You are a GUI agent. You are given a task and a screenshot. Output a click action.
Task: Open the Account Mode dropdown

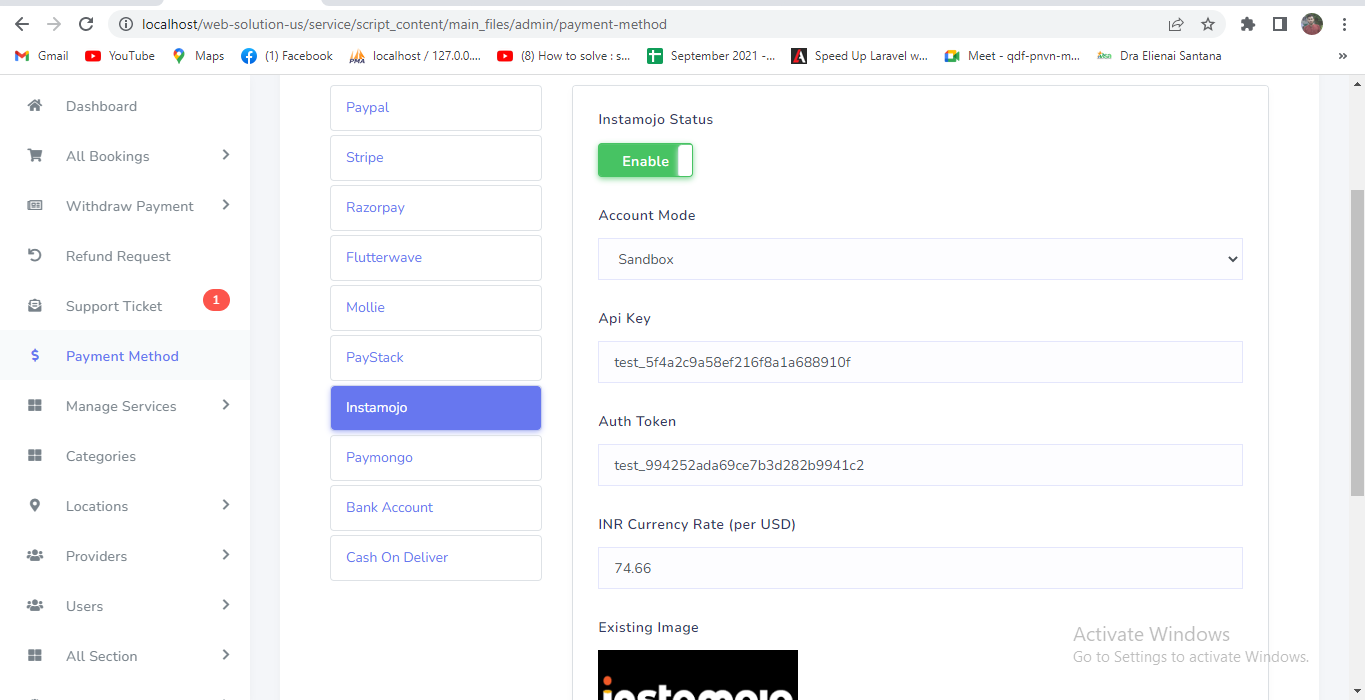pos(920,259)
